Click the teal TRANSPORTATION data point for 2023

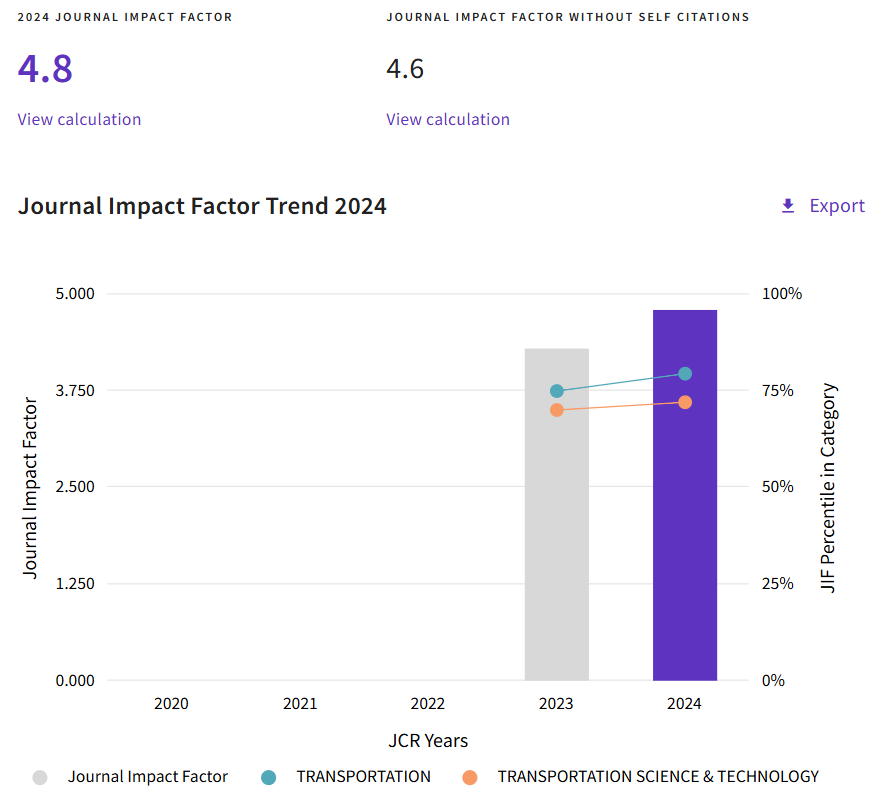coord(557,391)
